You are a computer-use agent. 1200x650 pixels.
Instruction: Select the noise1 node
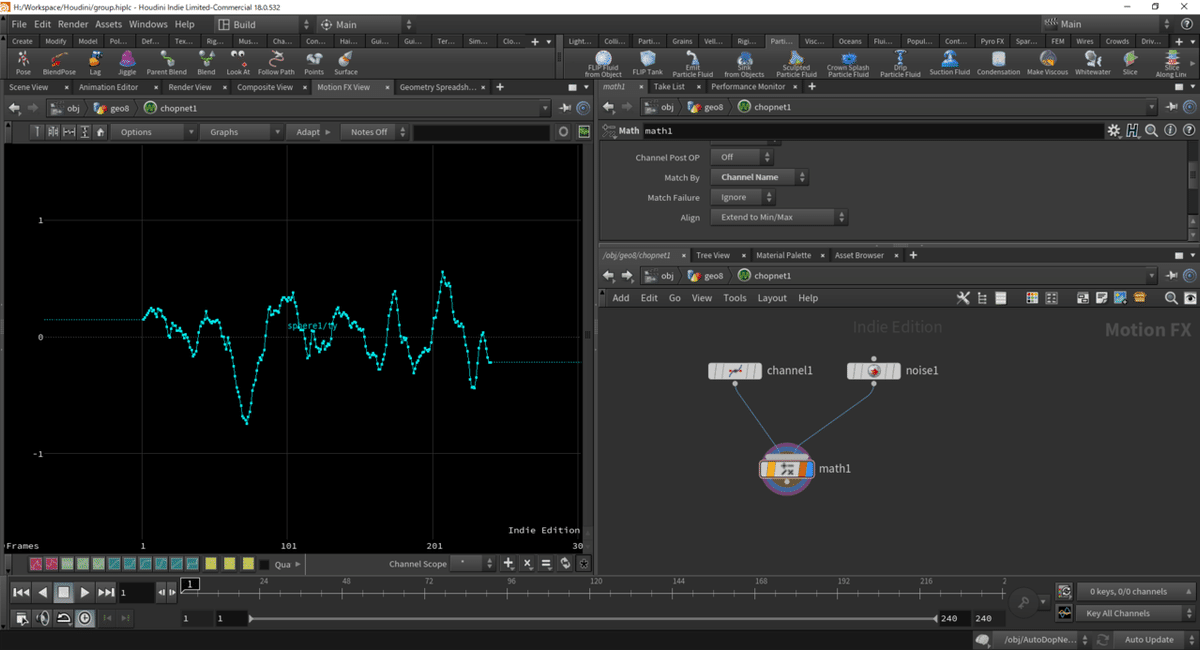click(x=874, y=371)
